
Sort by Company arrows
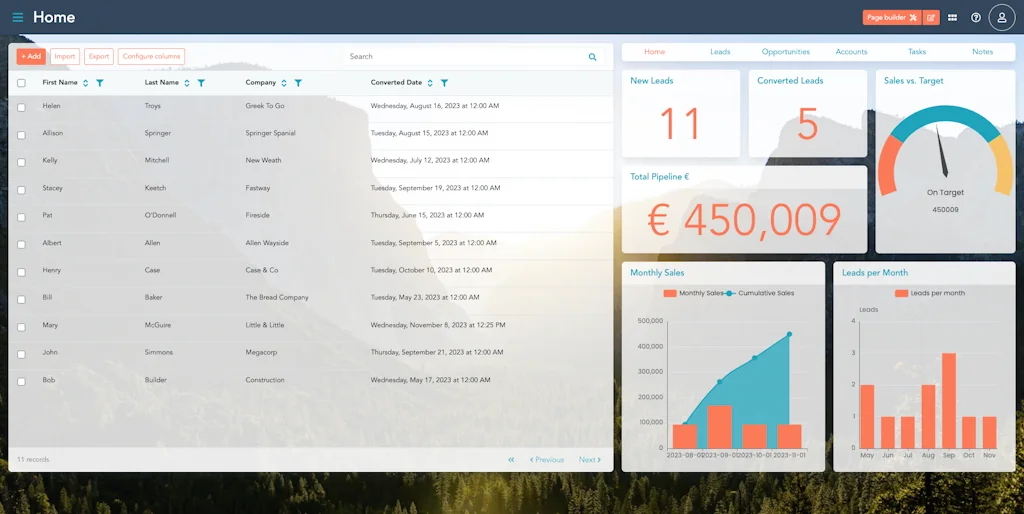[x=283, y=83]
